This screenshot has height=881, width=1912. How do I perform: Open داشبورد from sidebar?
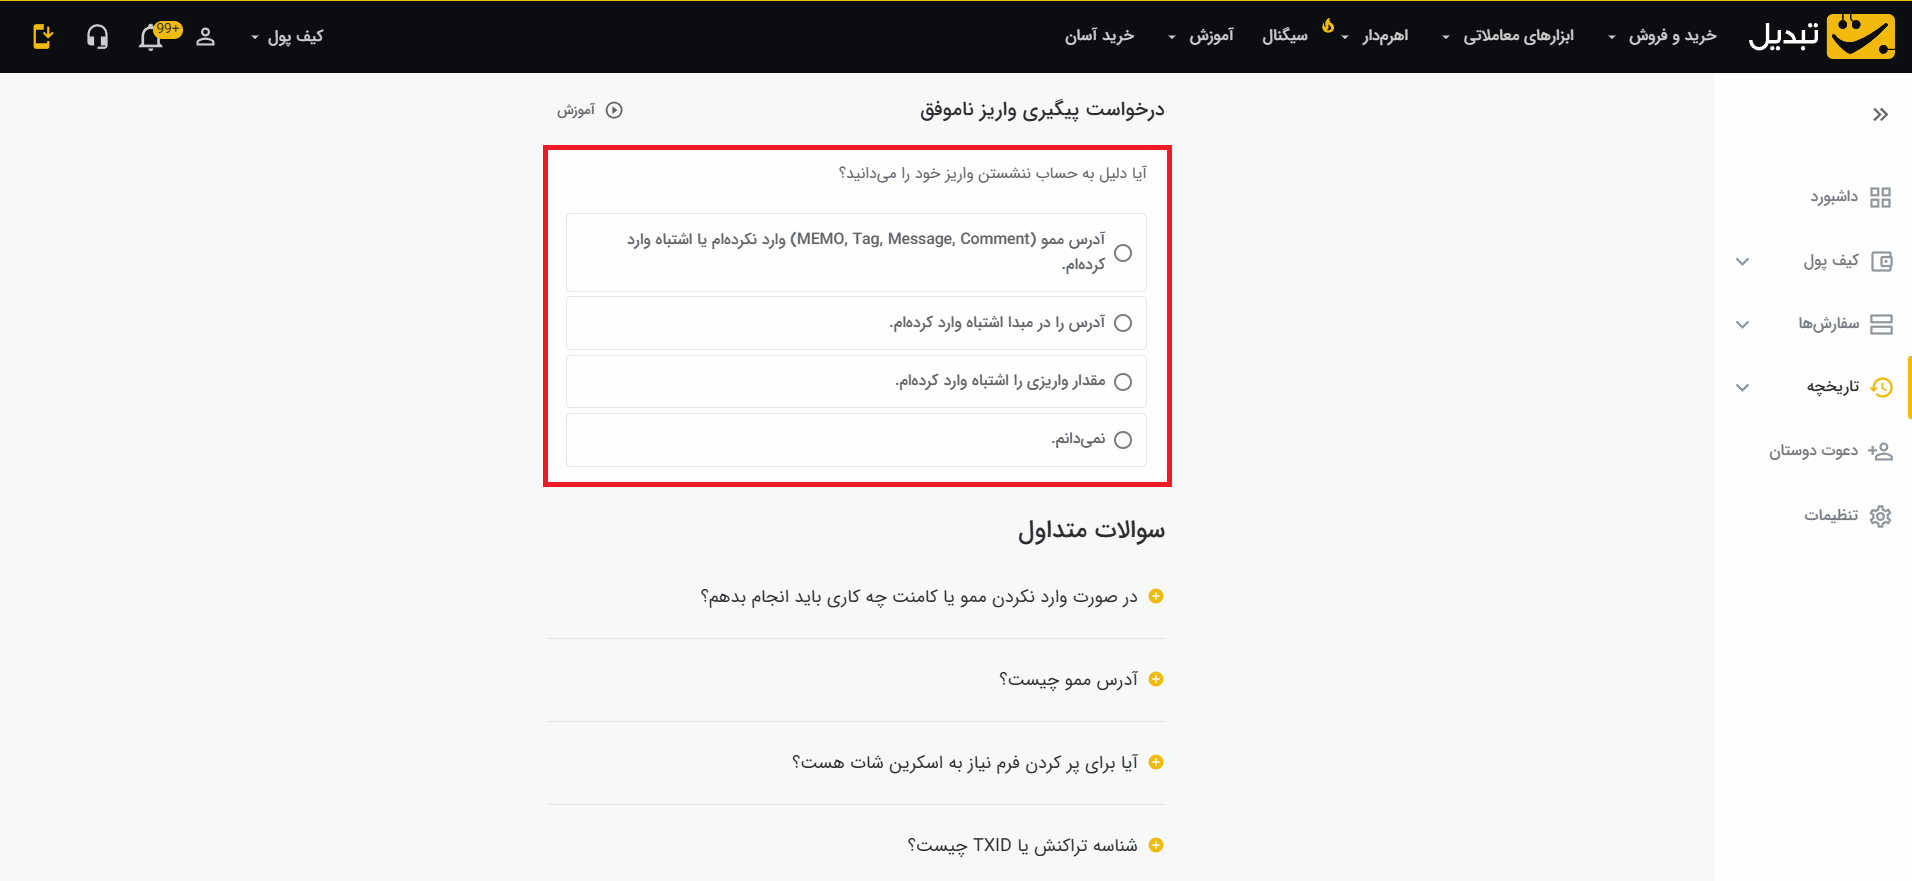click(x=1848, y=197)
